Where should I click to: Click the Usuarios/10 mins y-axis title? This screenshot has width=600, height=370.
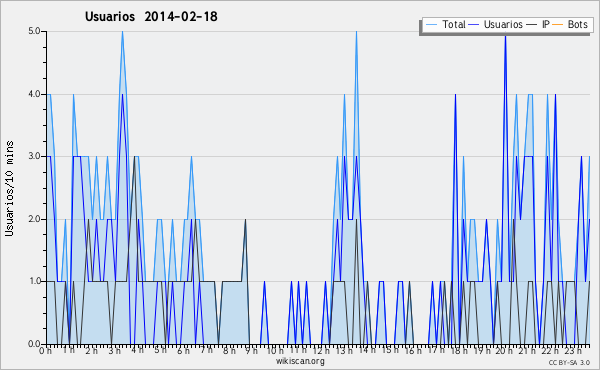pos(9,189)
